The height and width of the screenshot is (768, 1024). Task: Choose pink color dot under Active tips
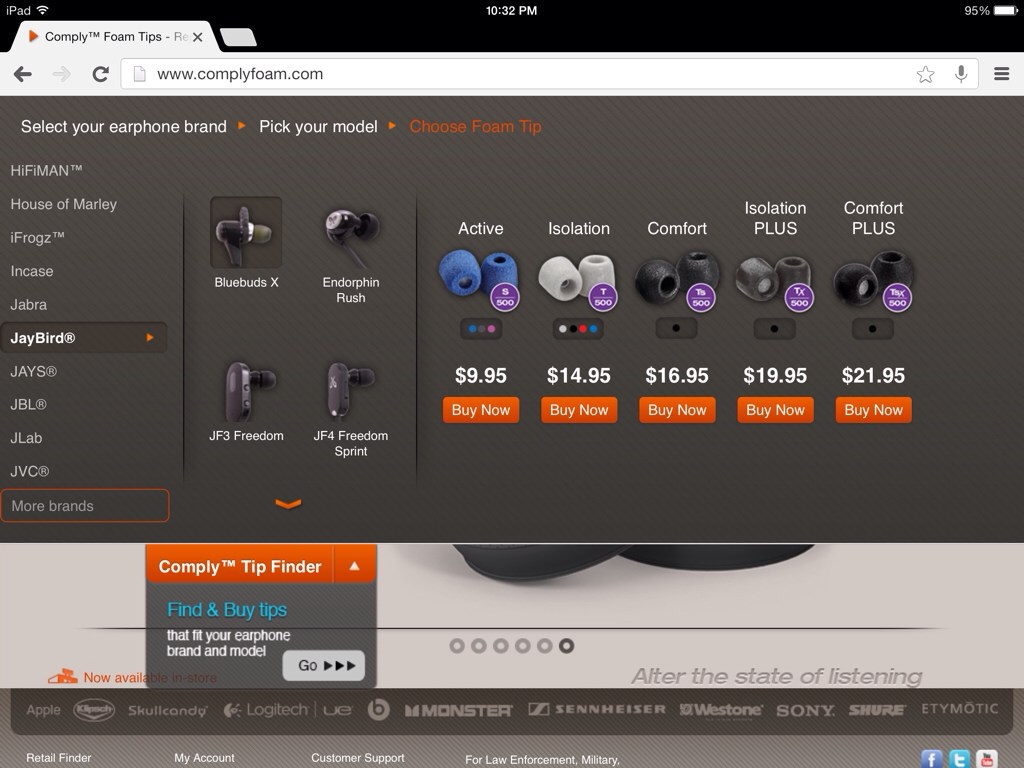tap(491, 328)
